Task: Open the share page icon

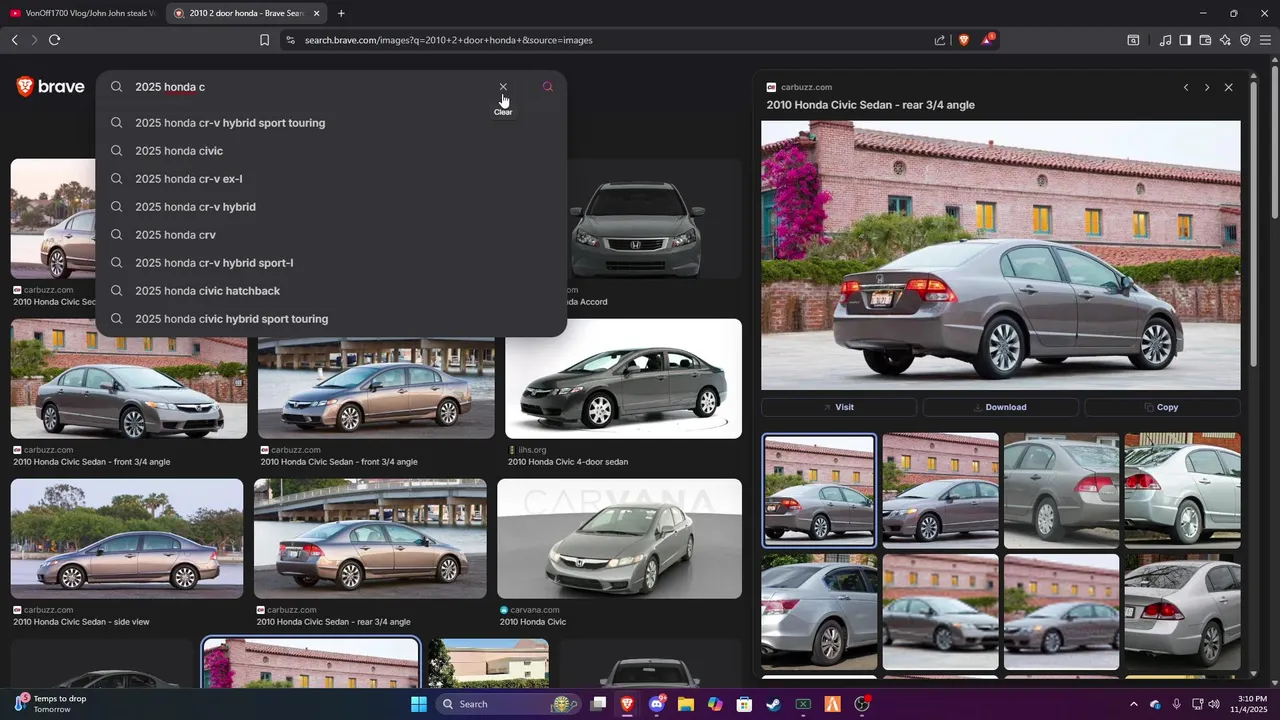Action: [x=940, y=40]
